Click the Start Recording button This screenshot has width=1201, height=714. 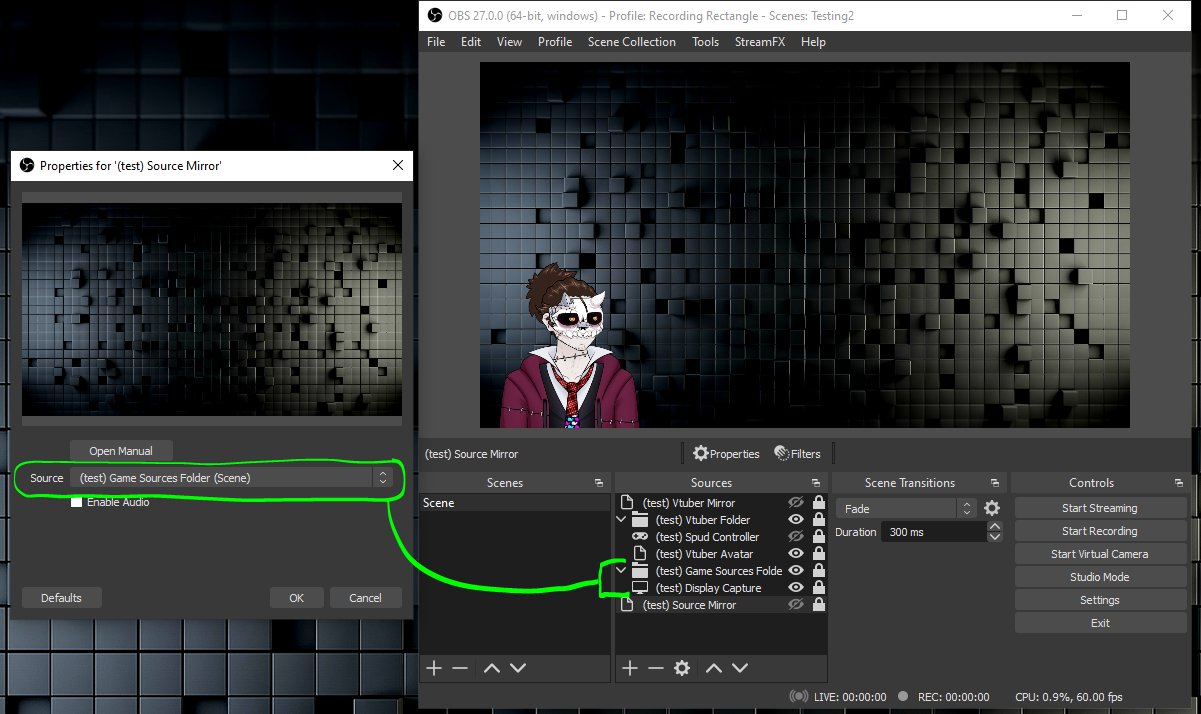pyautogui.click(x=1100, y=531)
